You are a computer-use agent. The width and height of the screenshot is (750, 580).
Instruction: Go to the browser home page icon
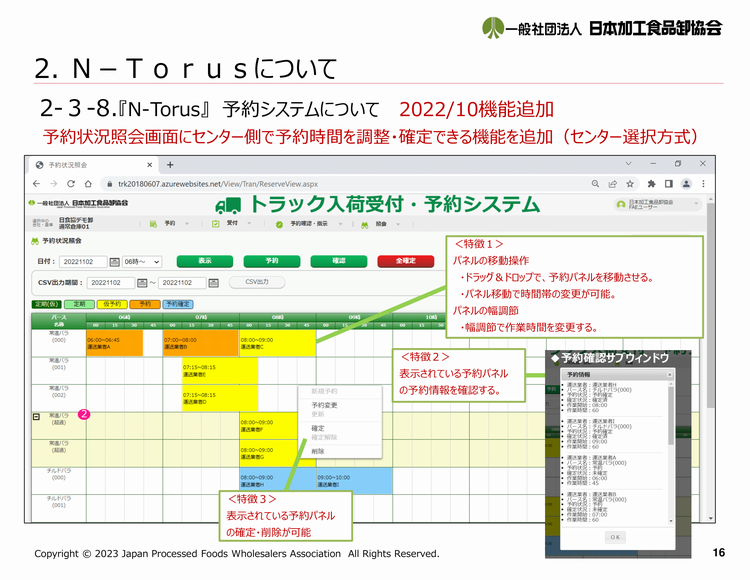pyautogui.click(x=88, y=184)
